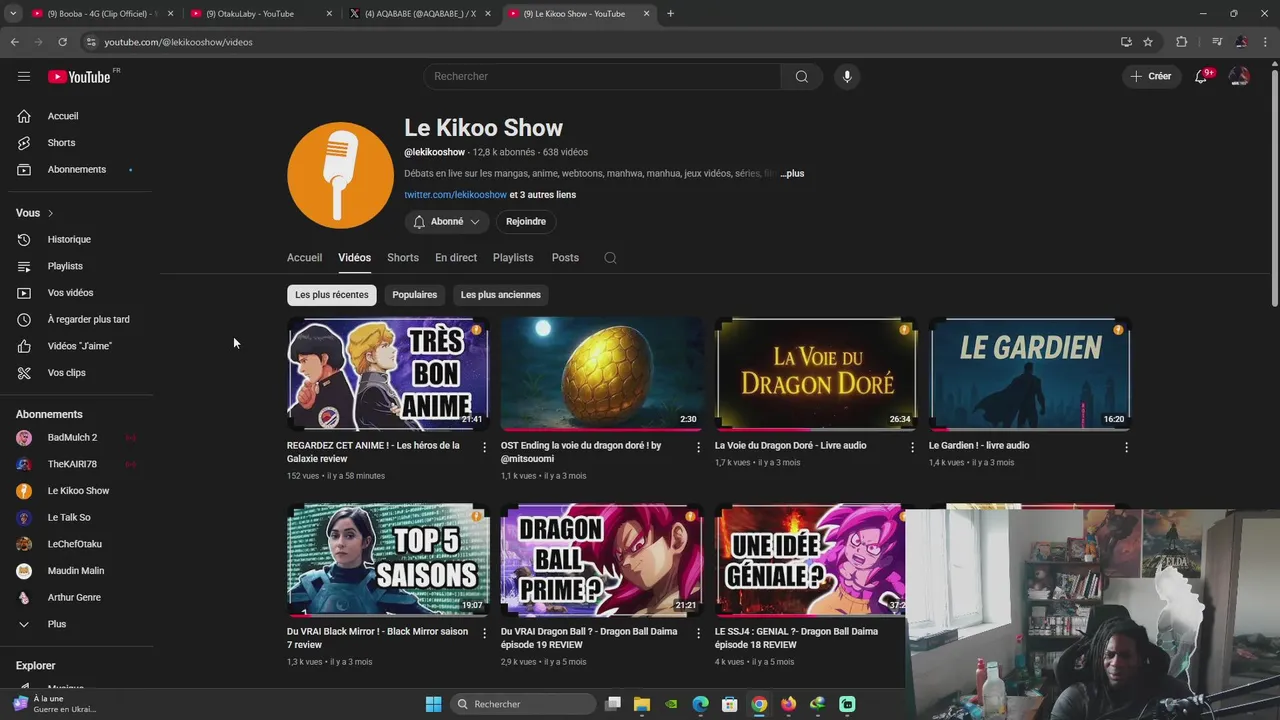
Task: Open Maudin Malin subscription channel
Action: coord(77,571)
